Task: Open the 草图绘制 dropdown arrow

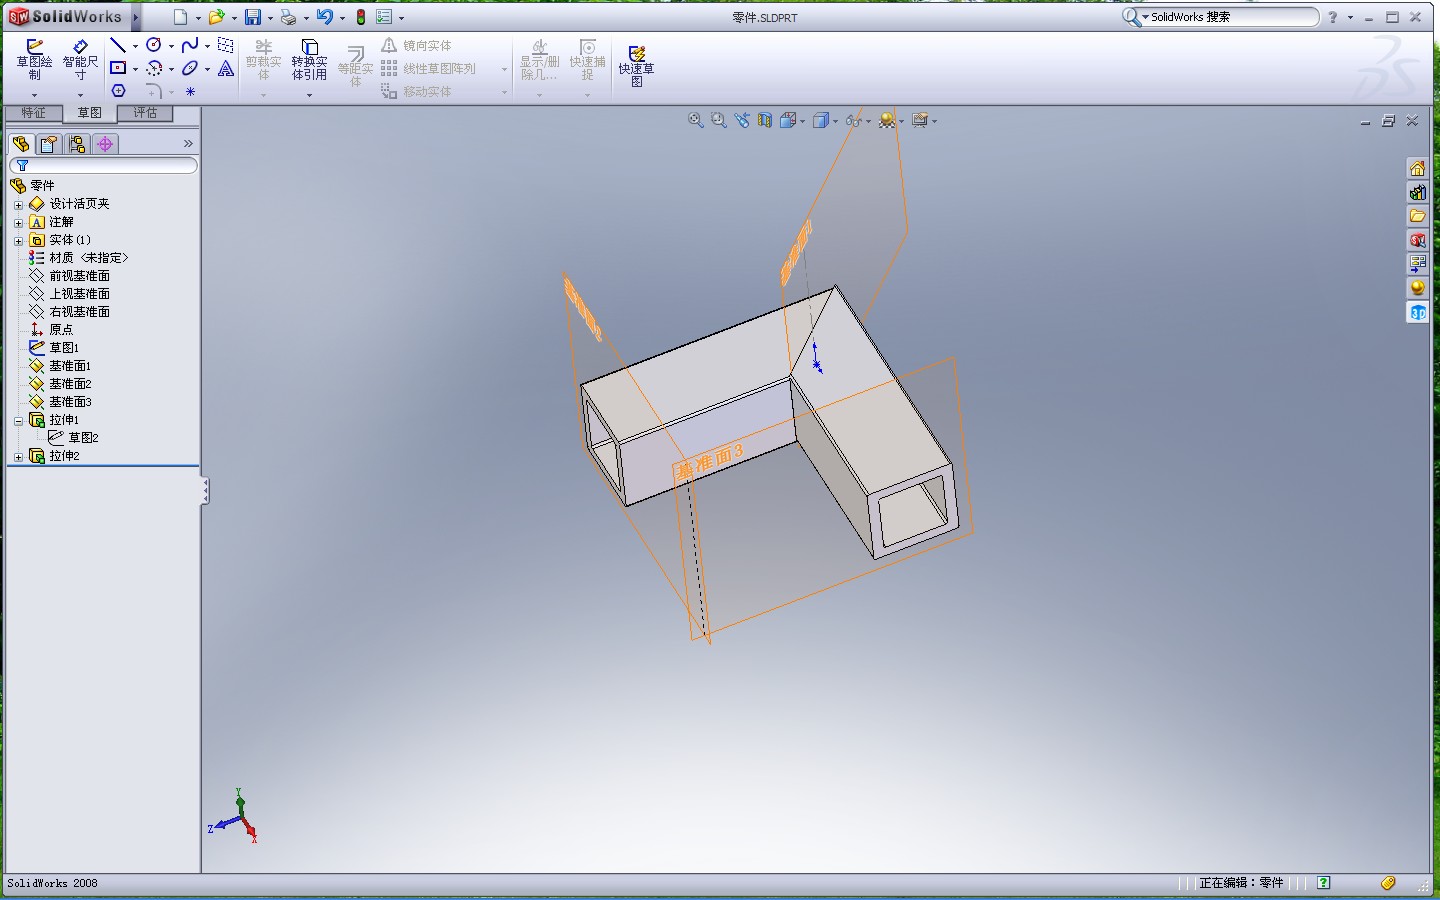Action: [34, 95]
